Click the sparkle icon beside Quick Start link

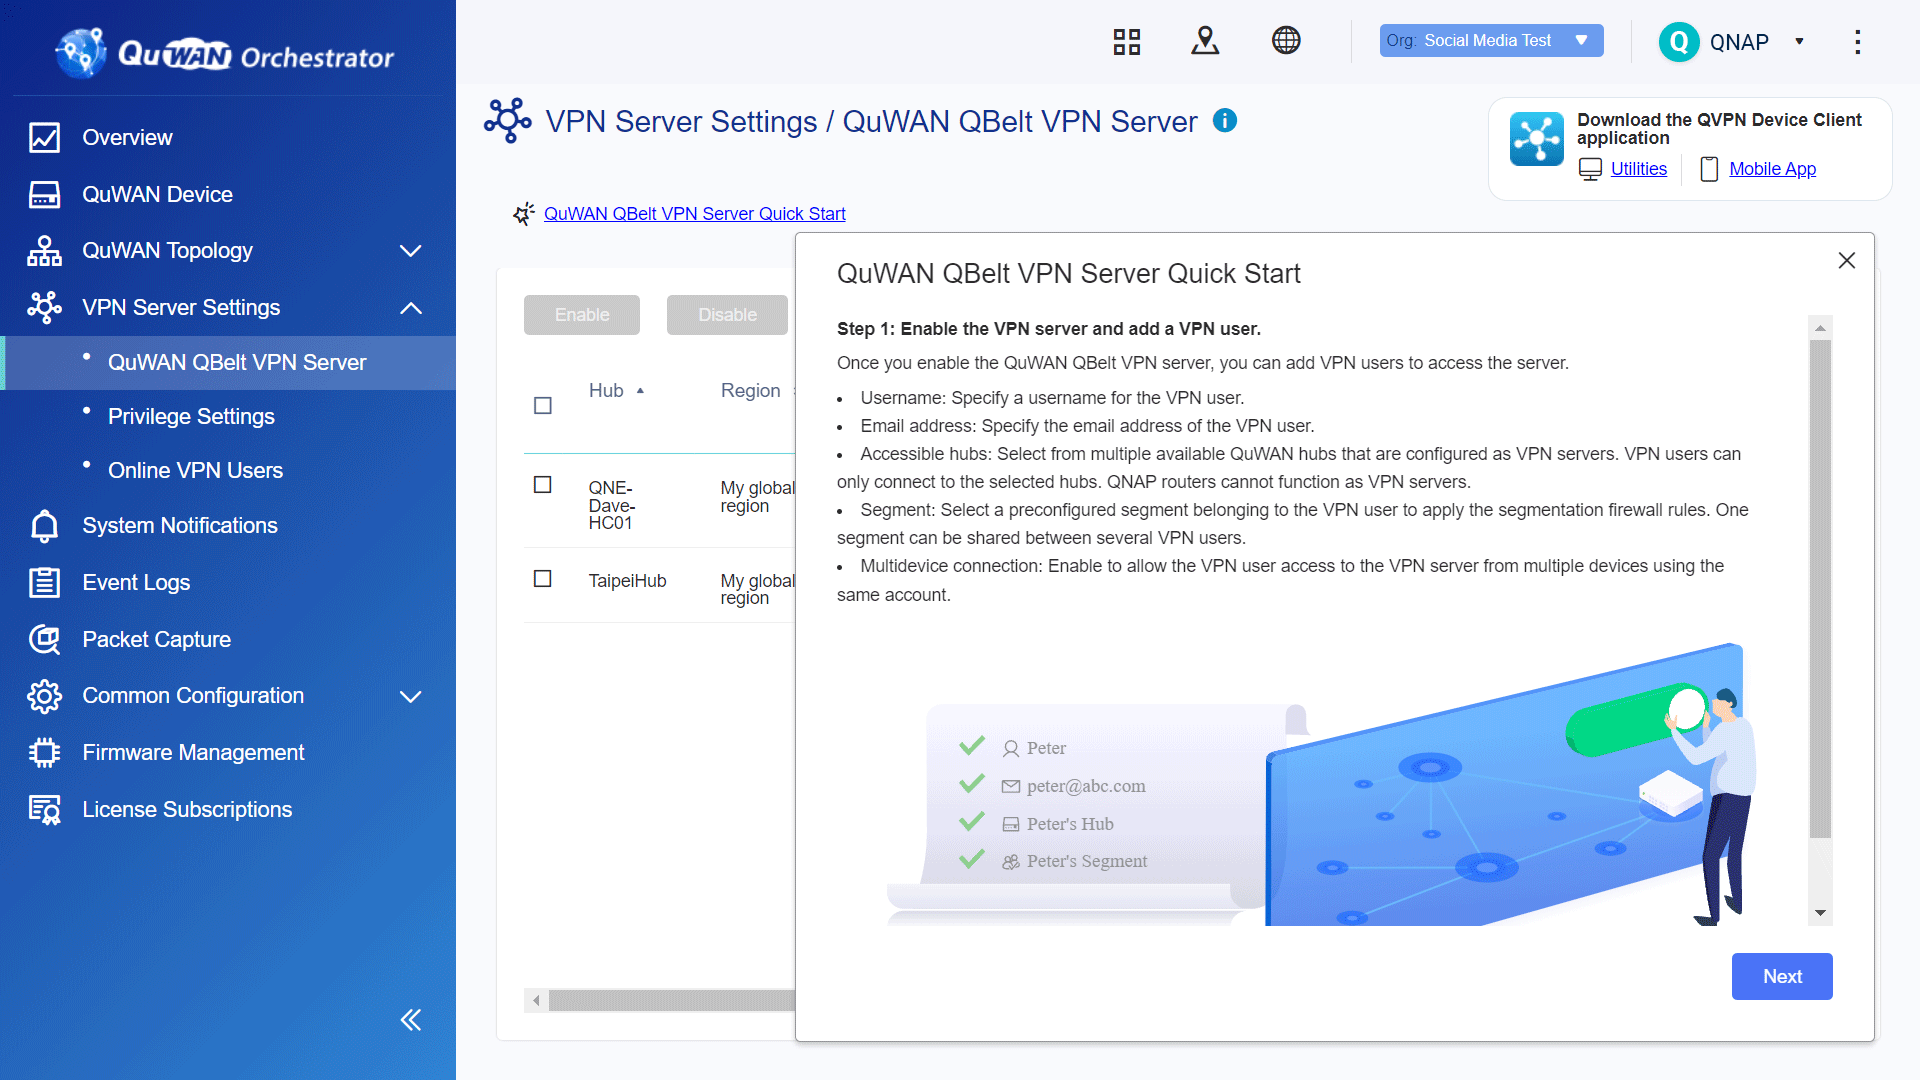click(524, 214)
